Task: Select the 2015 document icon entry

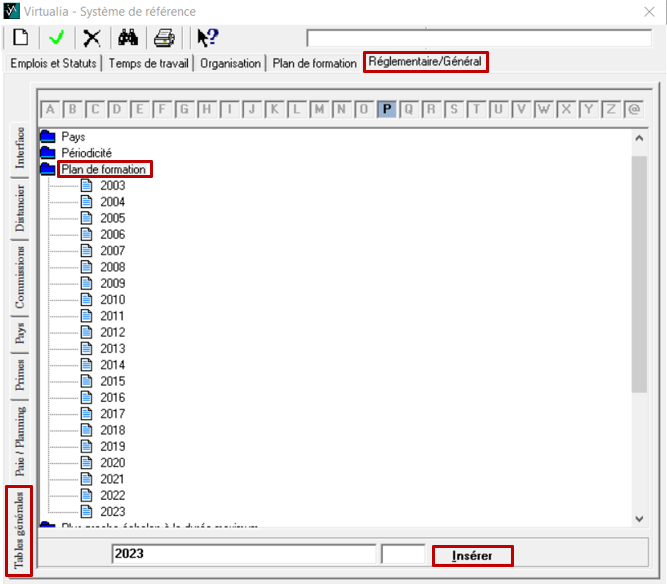Action: click(x=86, y=381)
